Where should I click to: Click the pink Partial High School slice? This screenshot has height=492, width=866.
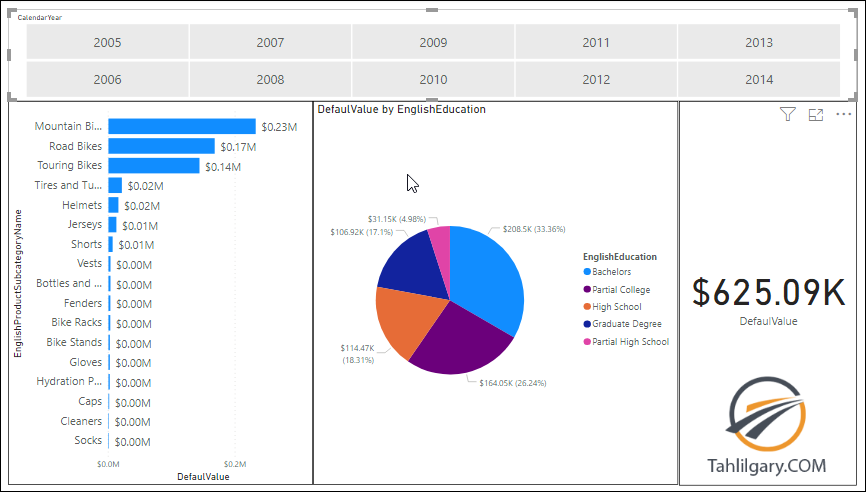click(441, 243)
